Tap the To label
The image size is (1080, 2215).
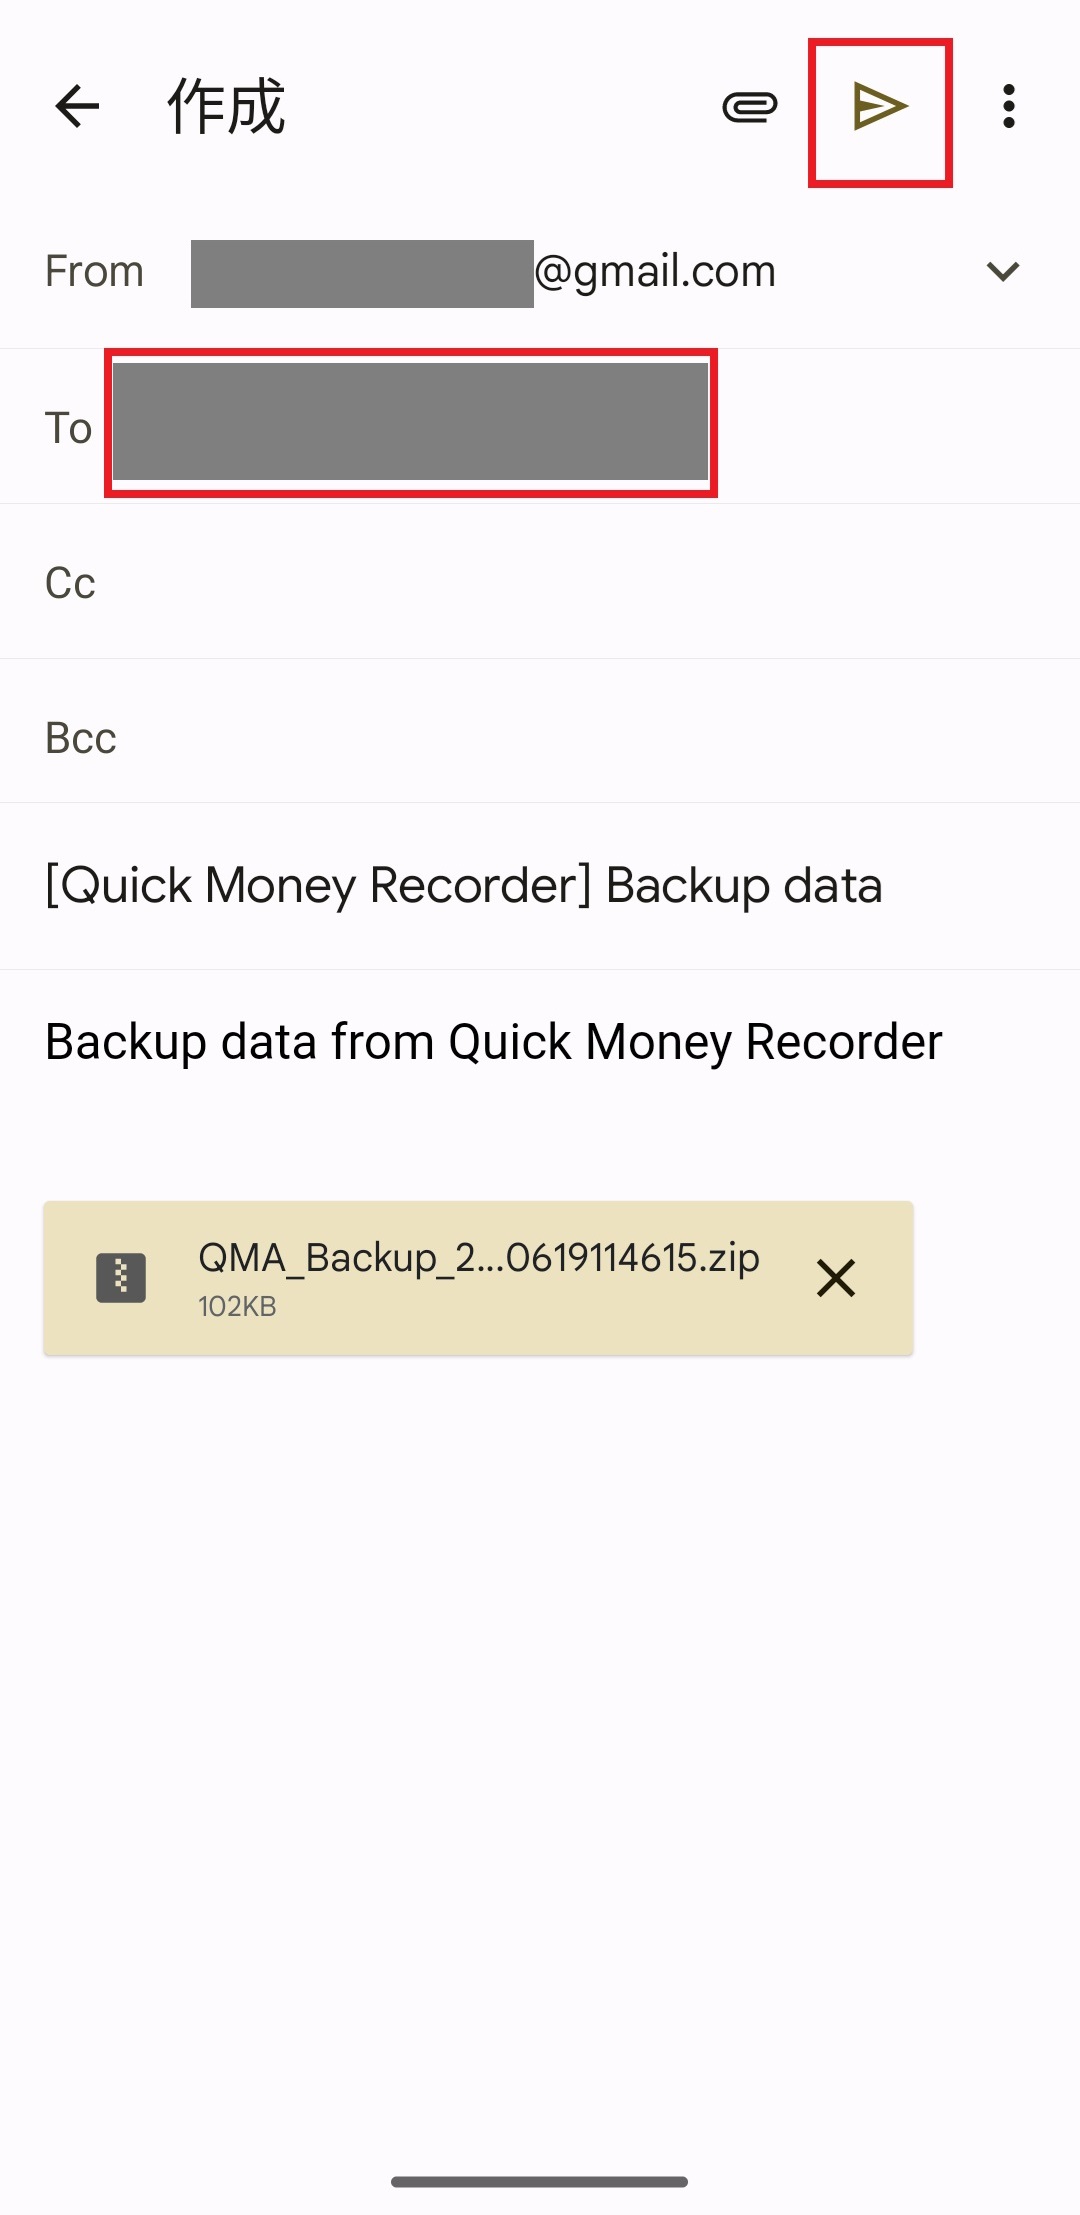(68, 428)
